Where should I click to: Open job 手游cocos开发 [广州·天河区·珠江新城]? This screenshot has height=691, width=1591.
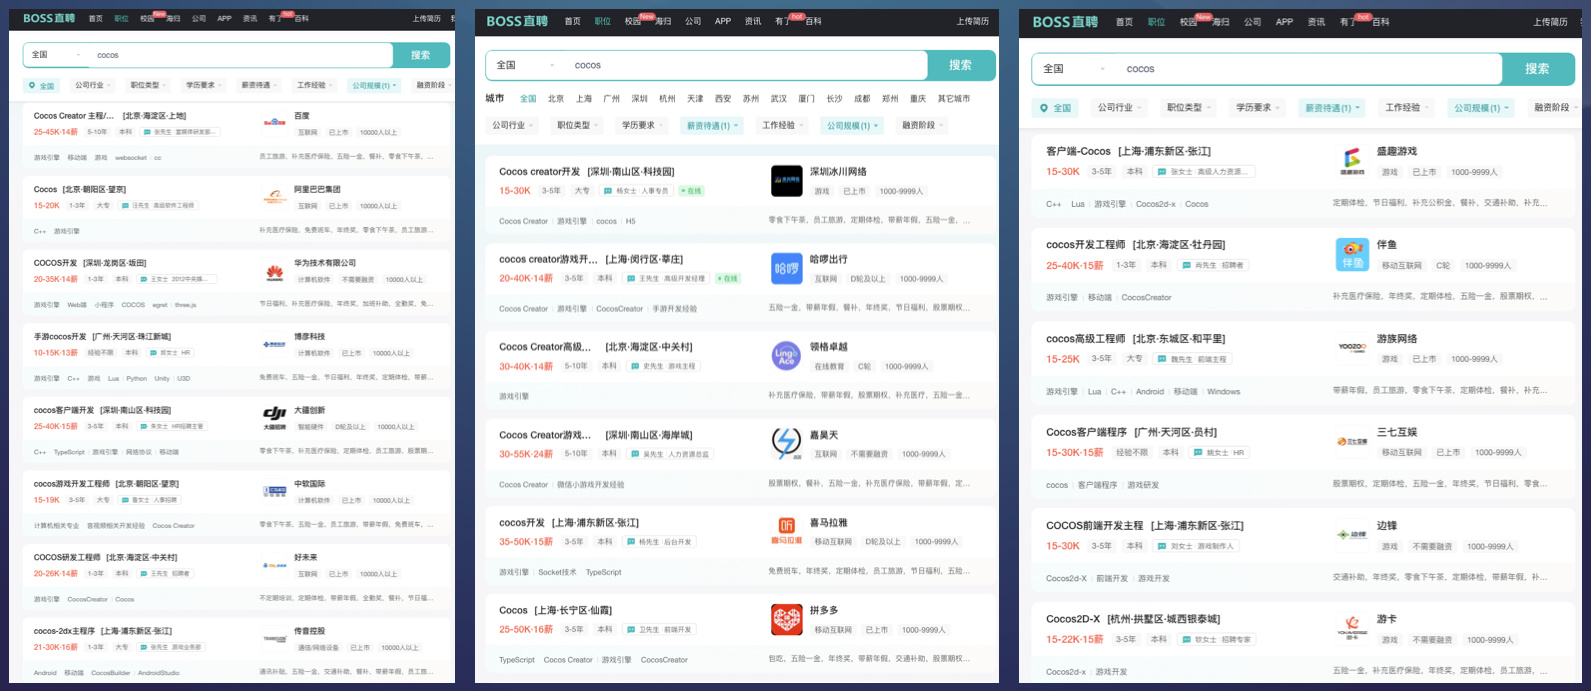[x=102, y=337]
